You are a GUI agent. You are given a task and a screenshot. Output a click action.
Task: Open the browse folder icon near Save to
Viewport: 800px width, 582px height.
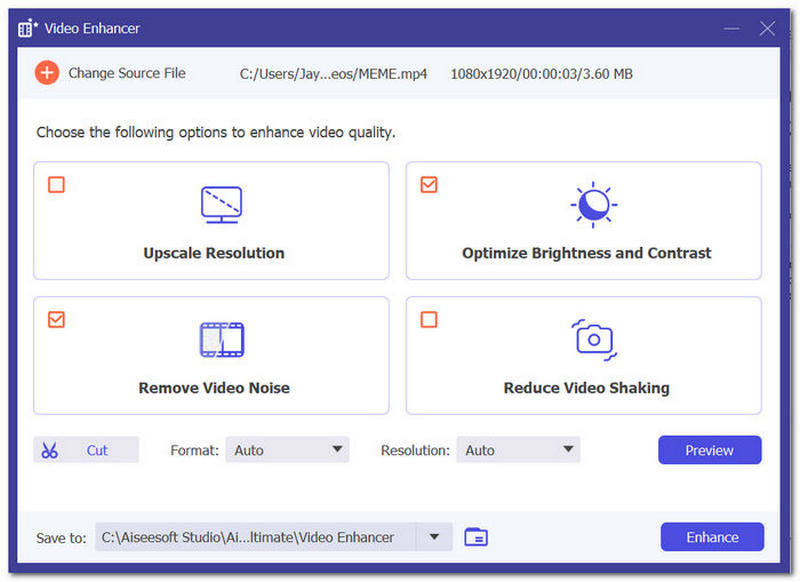pyautogui.click(x=476, y=537)
